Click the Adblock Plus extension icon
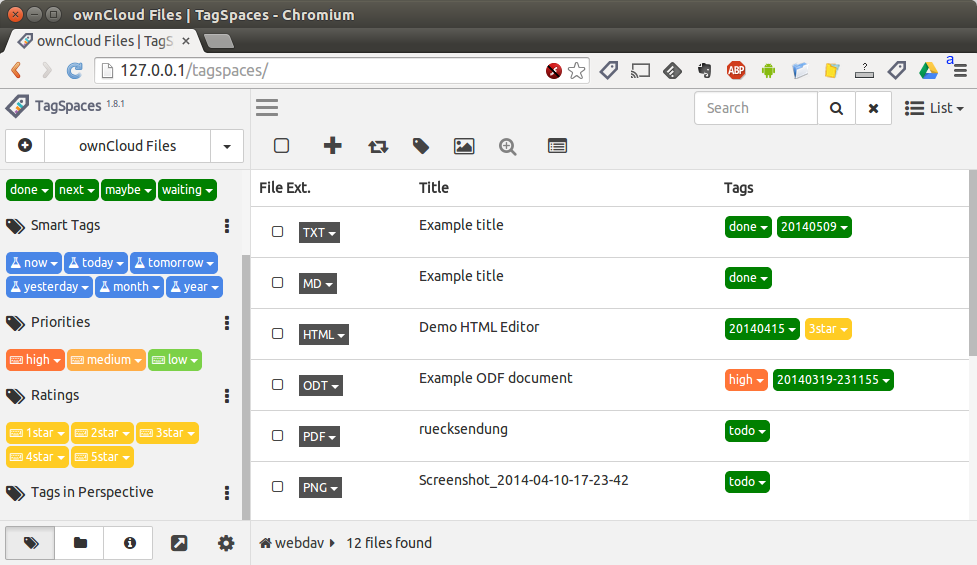The height and width of the screenshot is (565, 977). (736, 70)
